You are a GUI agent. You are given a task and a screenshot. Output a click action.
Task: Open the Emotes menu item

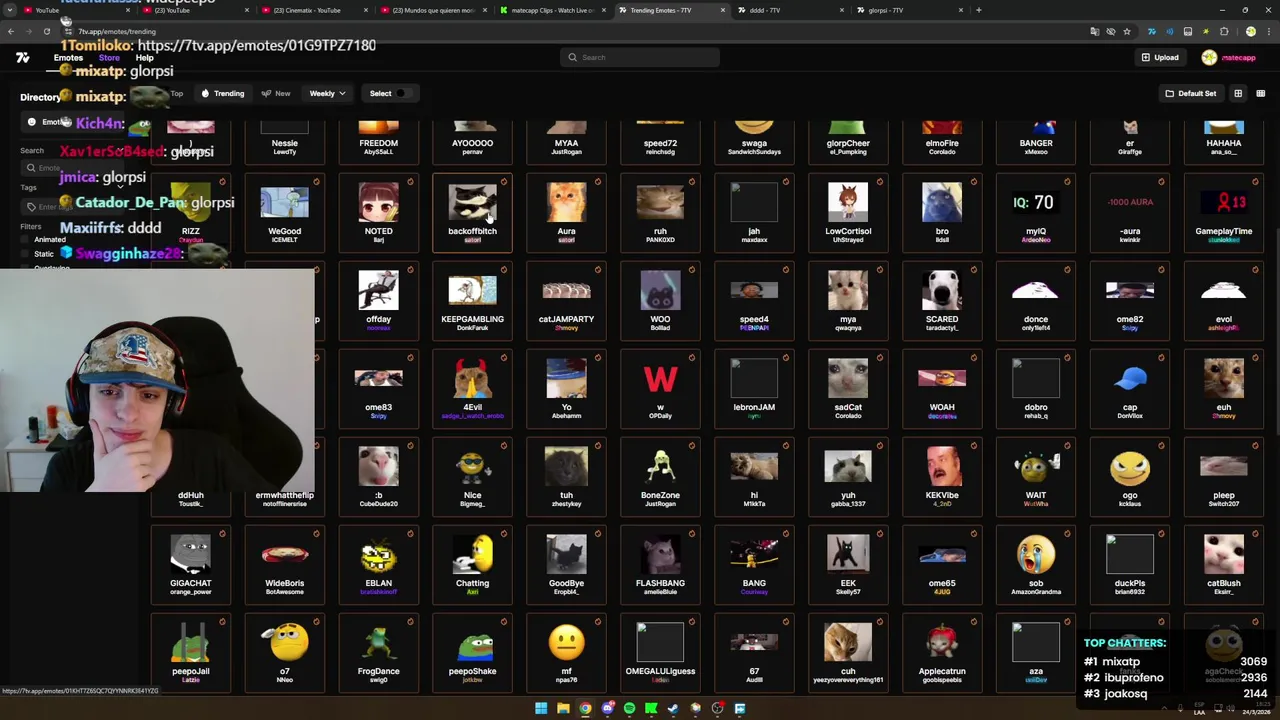pos(68,58)
